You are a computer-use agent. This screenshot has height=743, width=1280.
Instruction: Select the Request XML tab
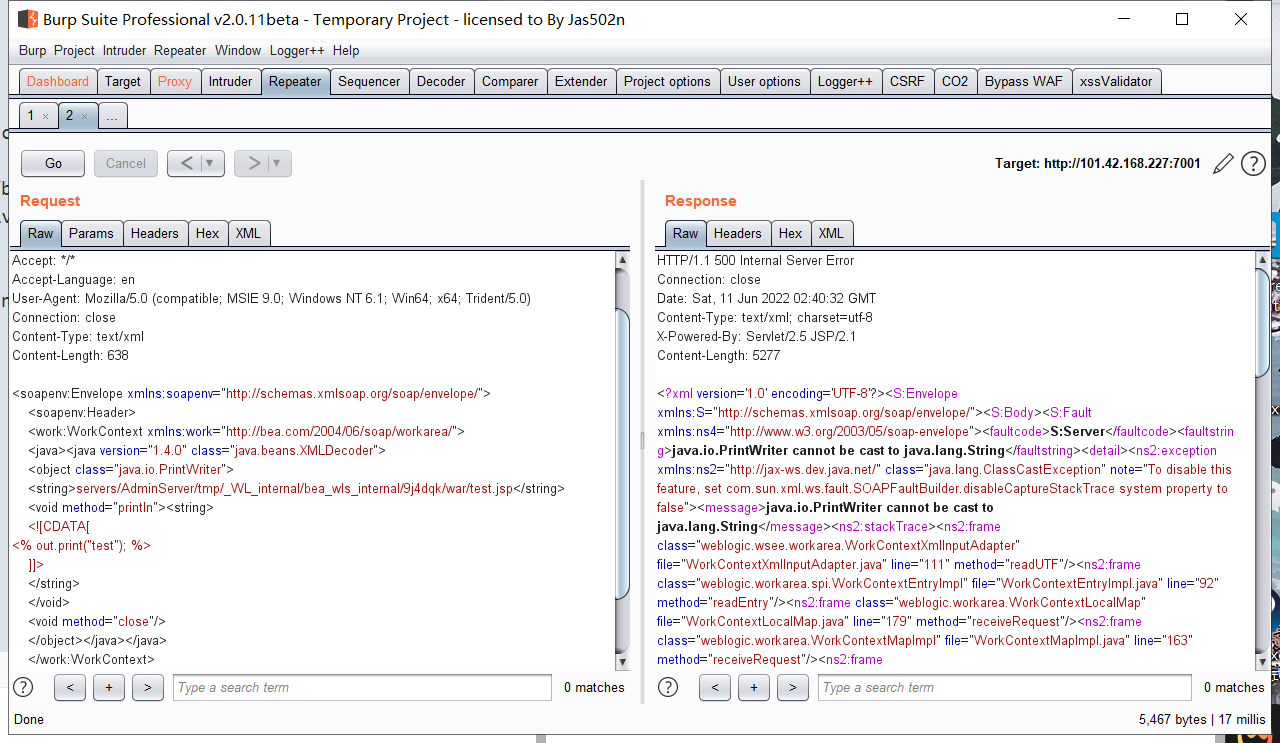coord(248,233)
